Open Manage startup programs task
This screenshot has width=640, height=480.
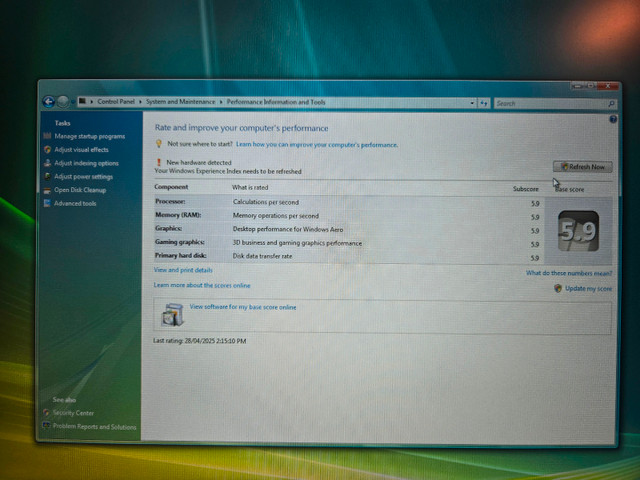click(90, 136)
